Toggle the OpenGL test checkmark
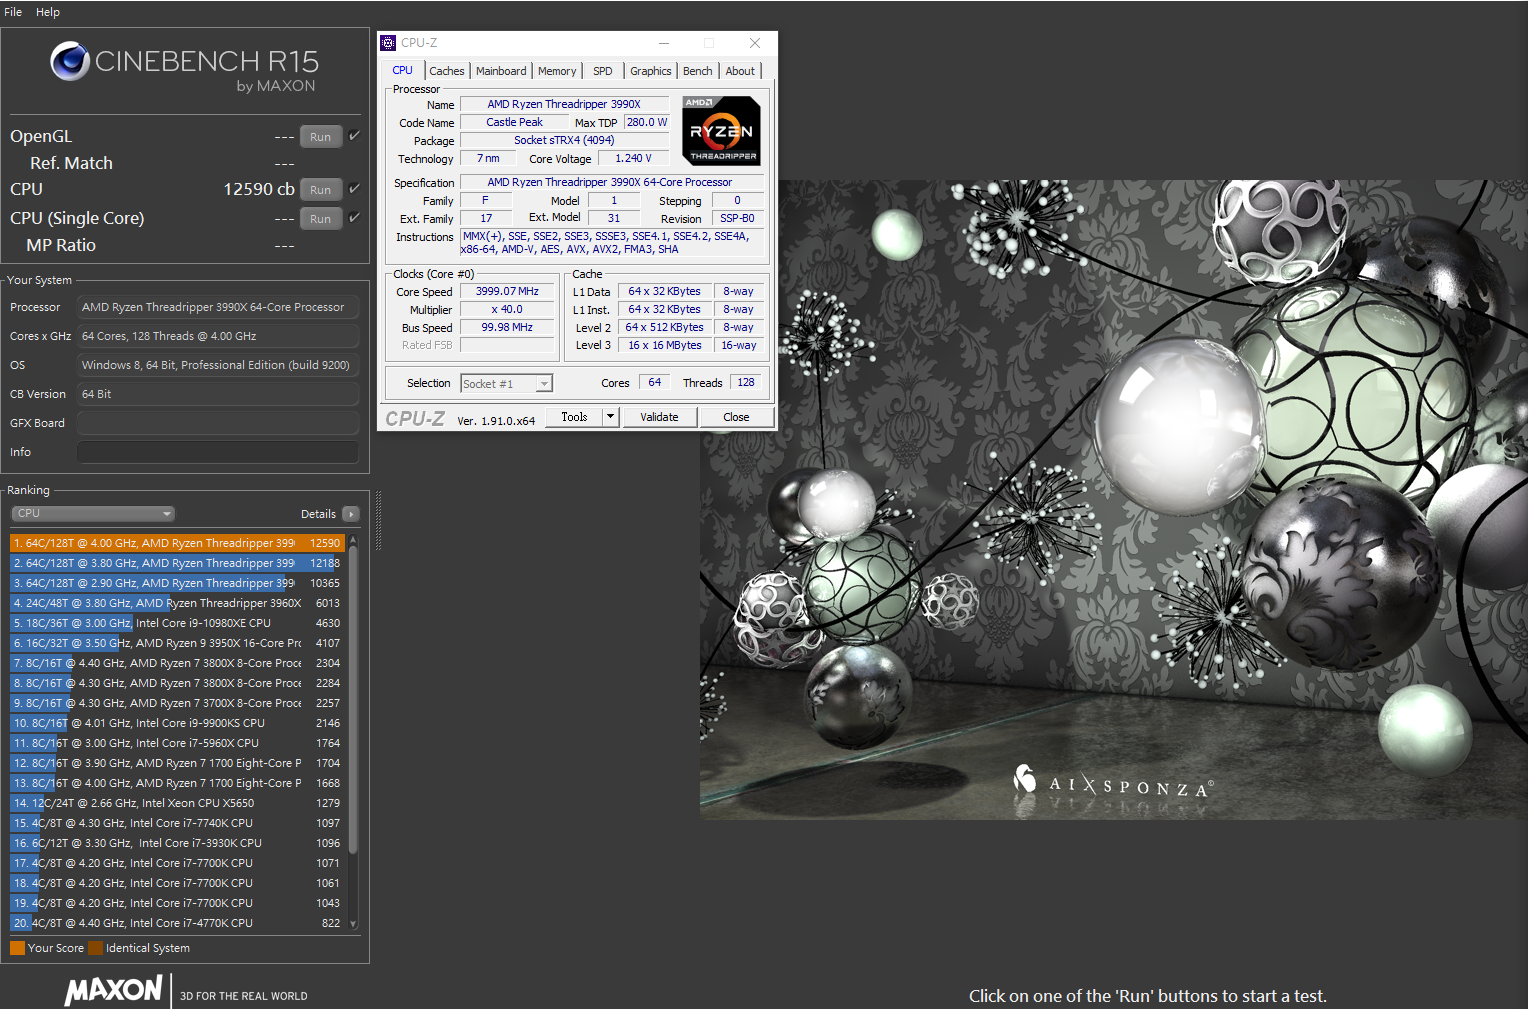 [354, 136]
